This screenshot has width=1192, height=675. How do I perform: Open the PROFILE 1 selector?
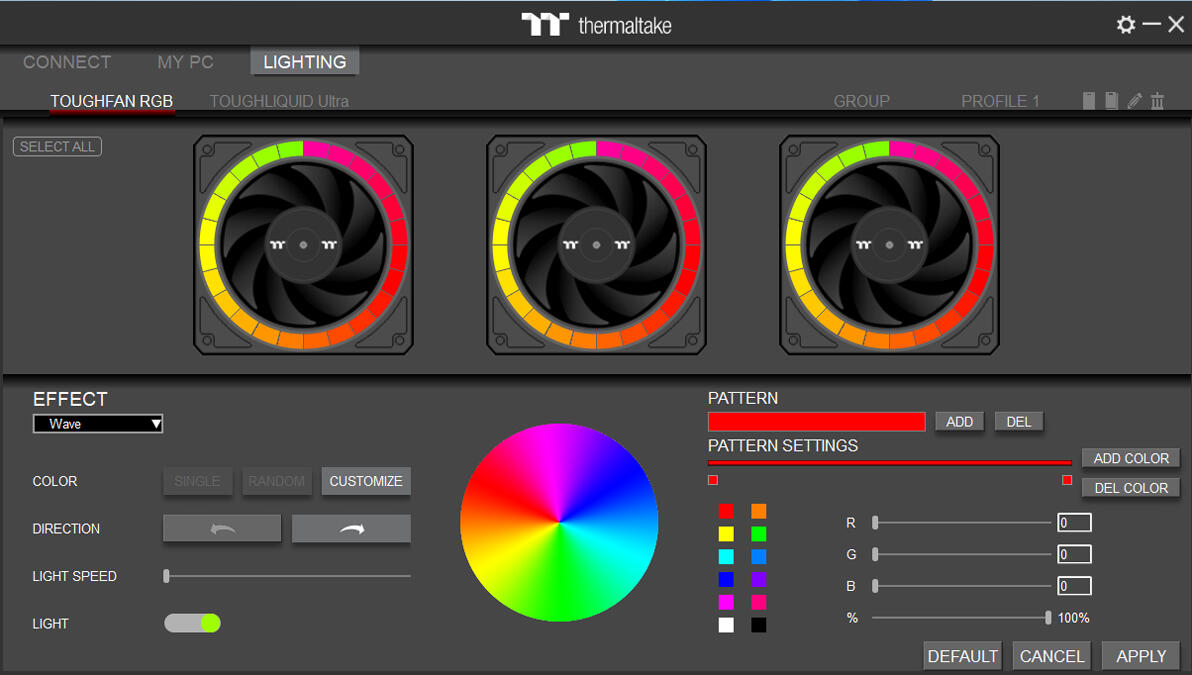1000,101
